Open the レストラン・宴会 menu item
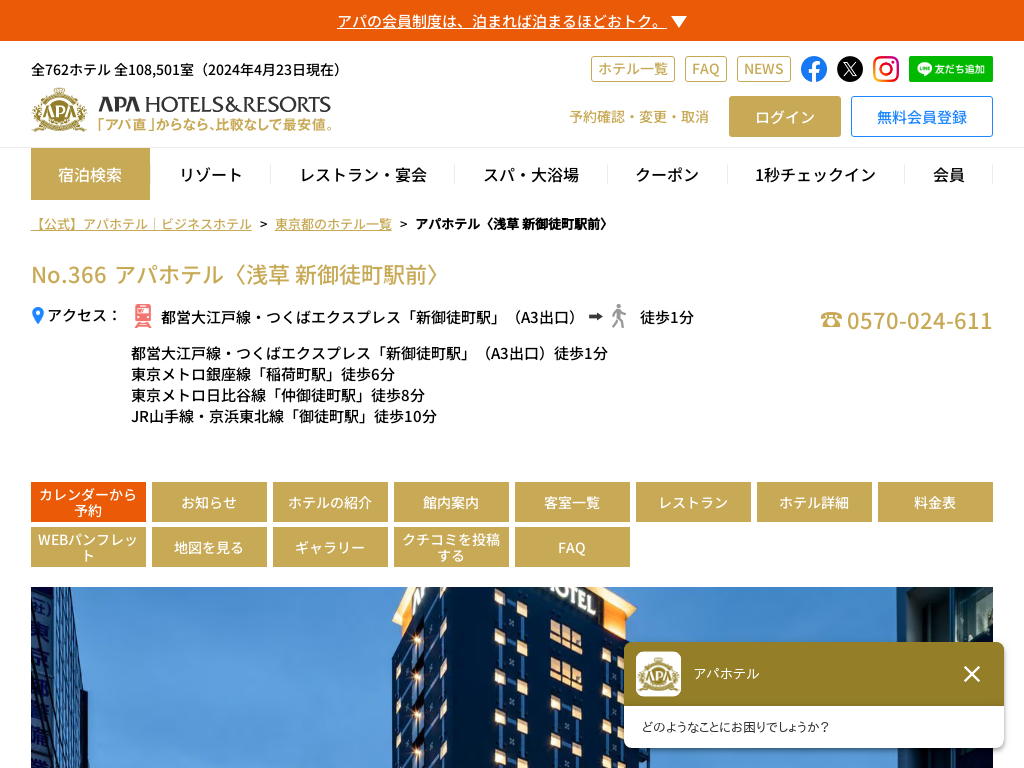The height and width of the screenshot is (768, 1024). point(363,174)
